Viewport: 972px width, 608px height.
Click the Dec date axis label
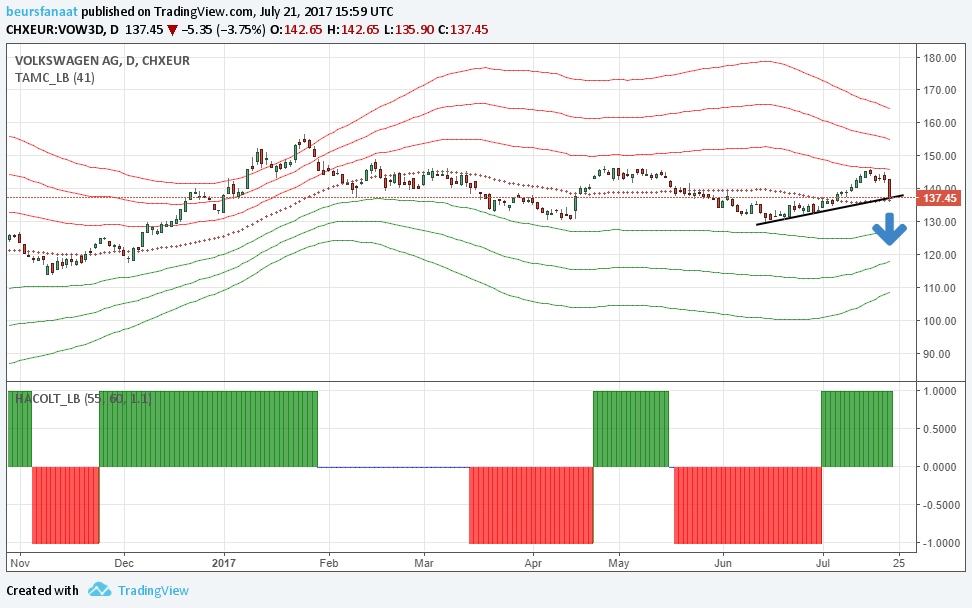pyautogui.click(x=124, y=563)
